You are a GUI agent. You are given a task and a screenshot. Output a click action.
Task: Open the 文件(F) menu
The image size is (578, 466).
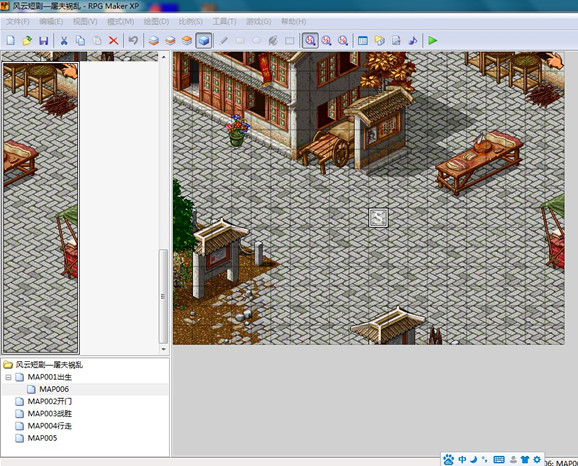coord(18,21)
